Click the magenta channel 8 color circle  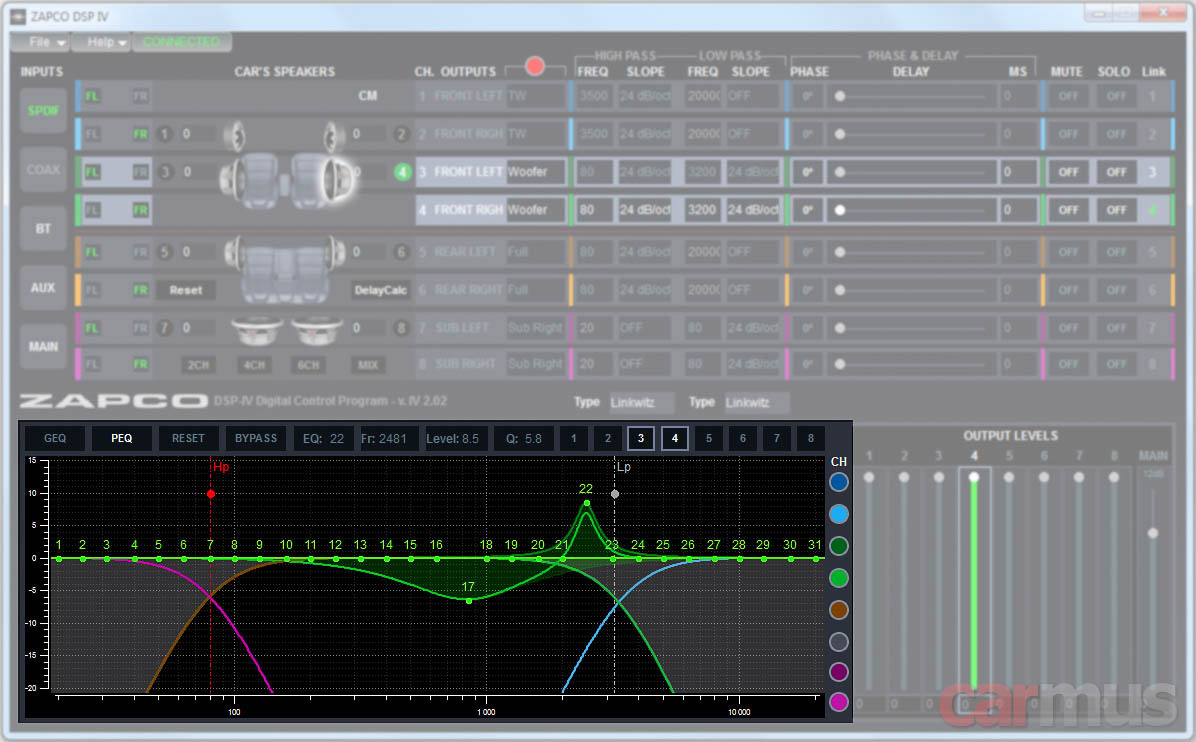coord(838,702)
